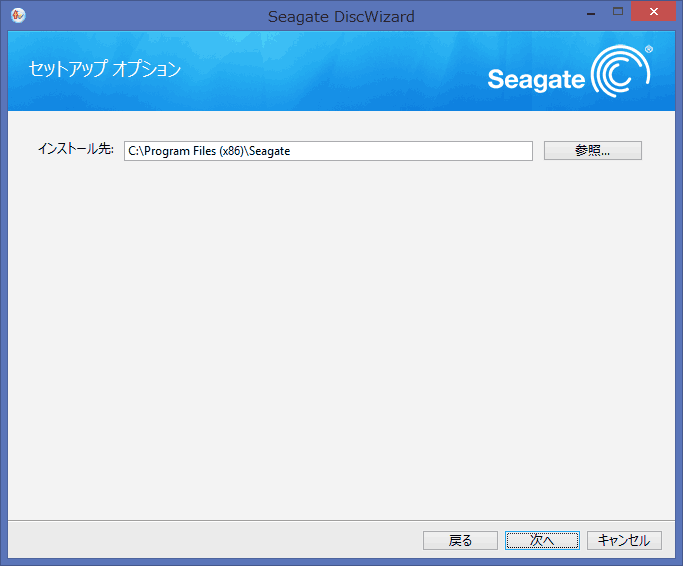Minimize the Seagate DiscWizard window
Screen dimensions: 683x566
coord(591,12)
